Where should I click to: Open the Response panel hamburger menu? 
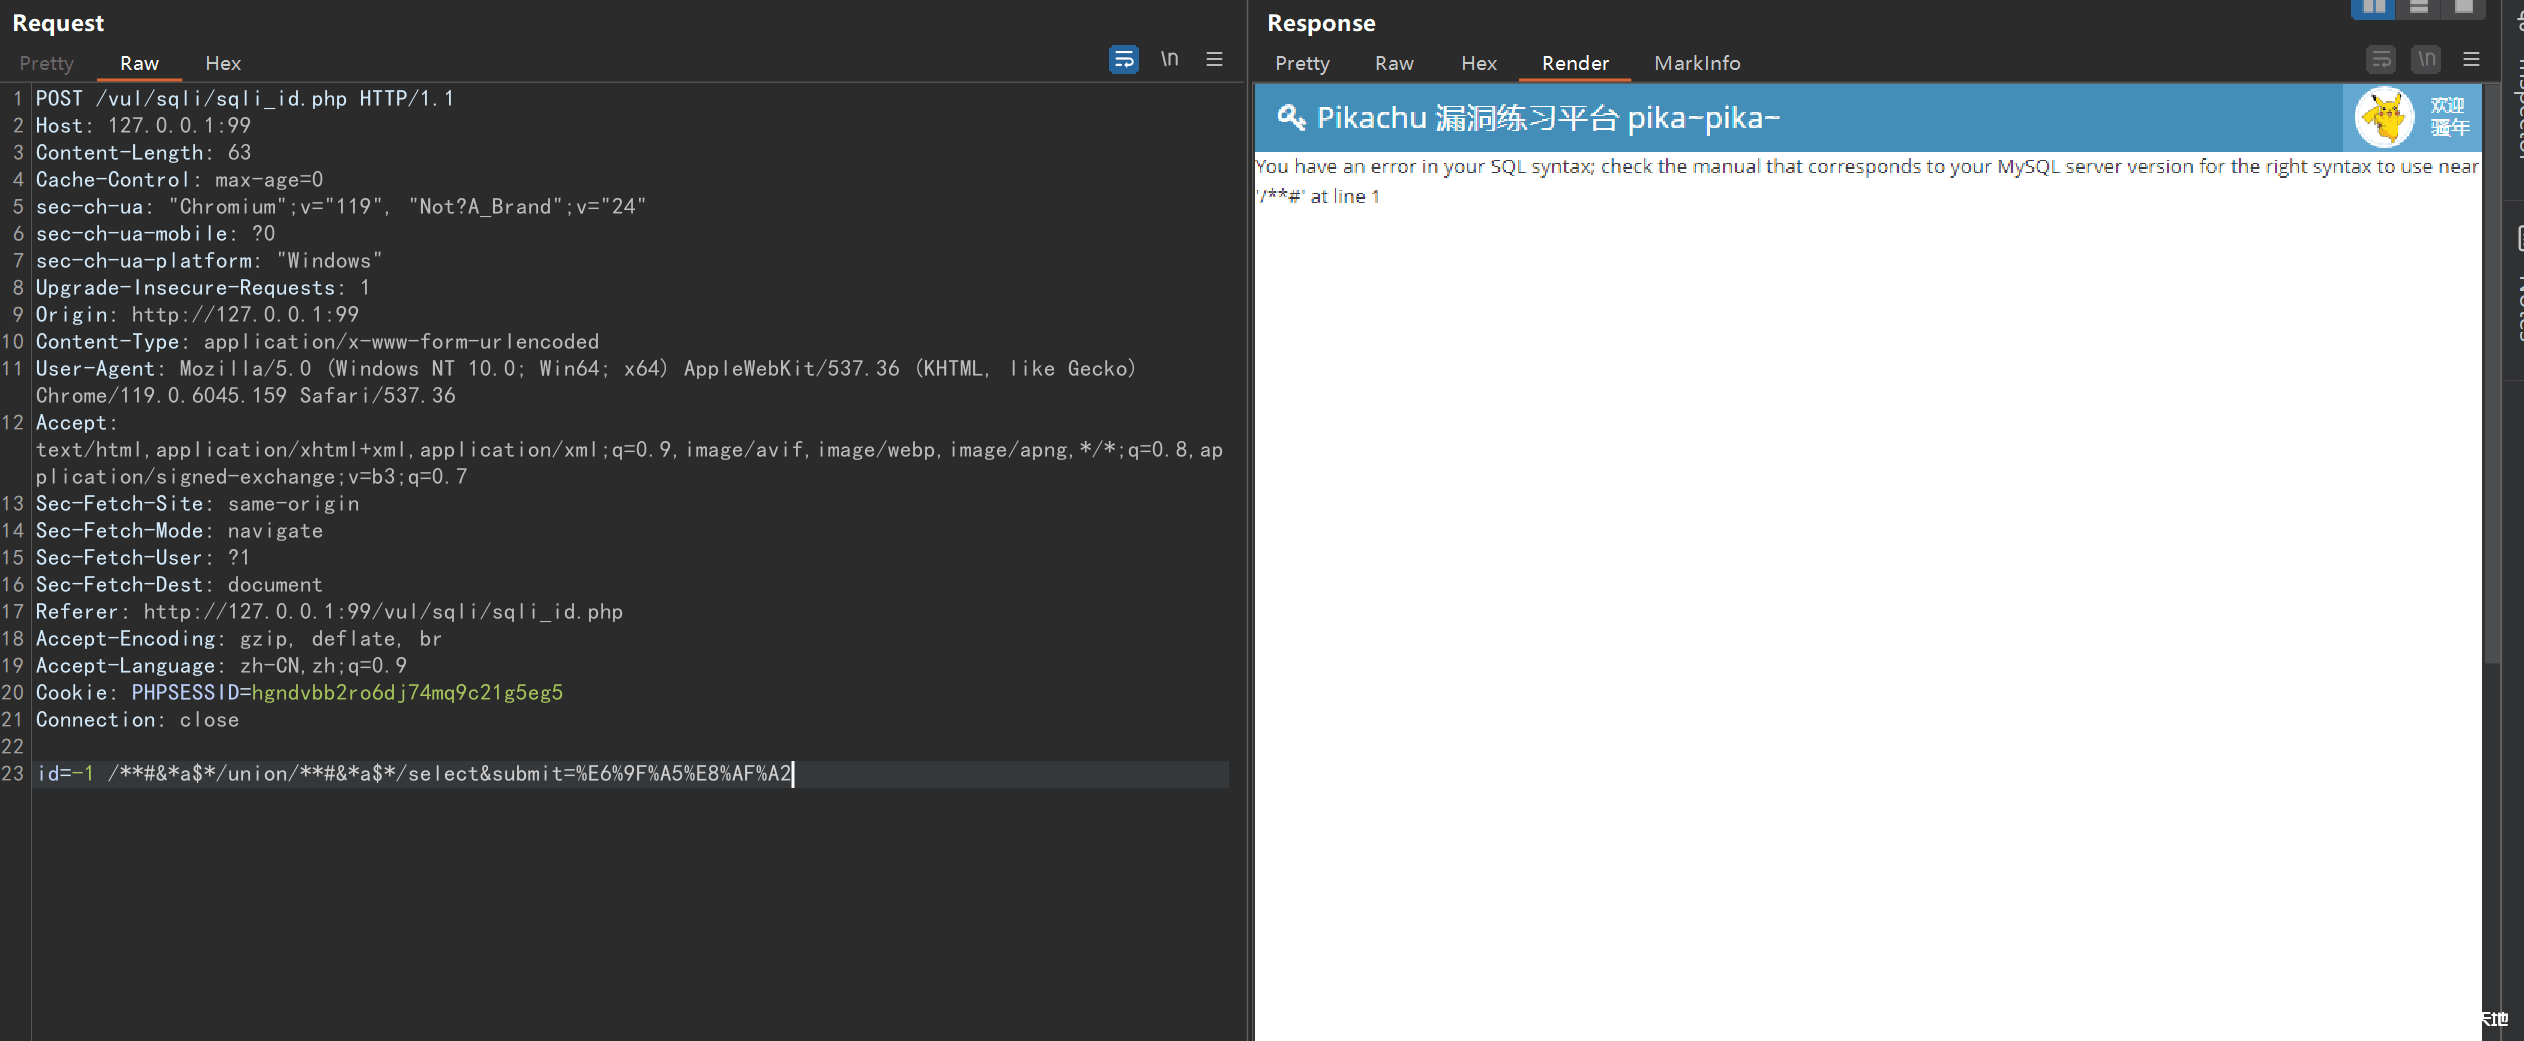point(2471,60)
